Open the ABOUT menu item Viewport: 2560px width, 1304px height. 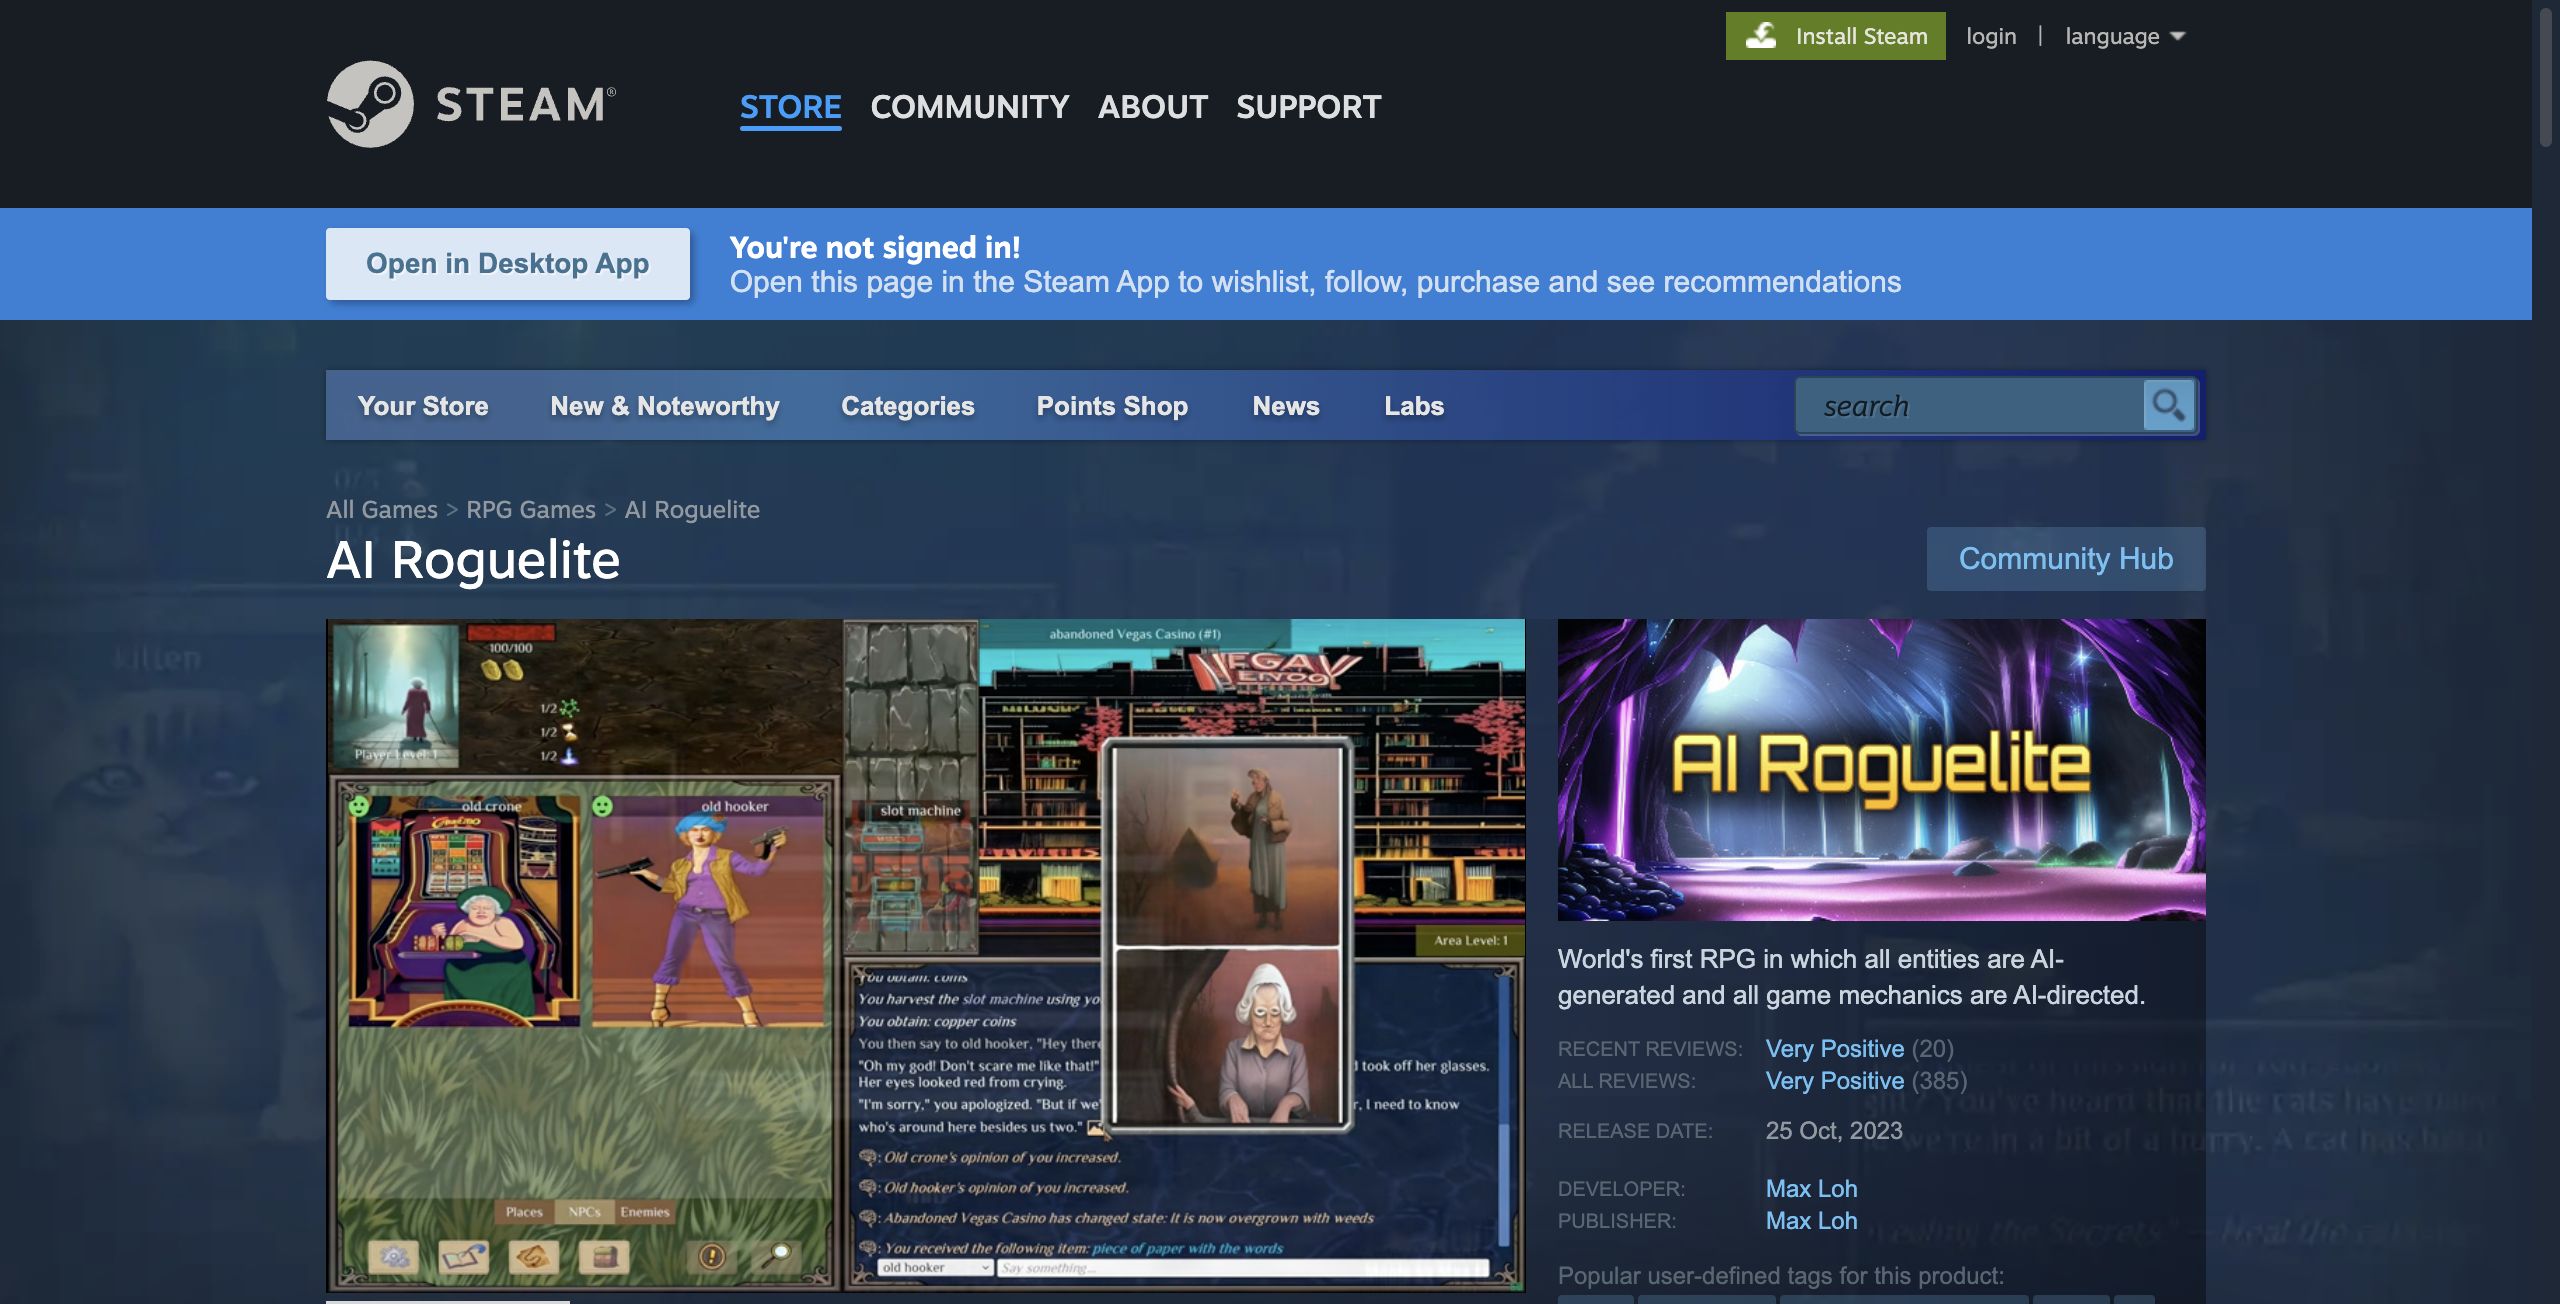pos(1152,106)
